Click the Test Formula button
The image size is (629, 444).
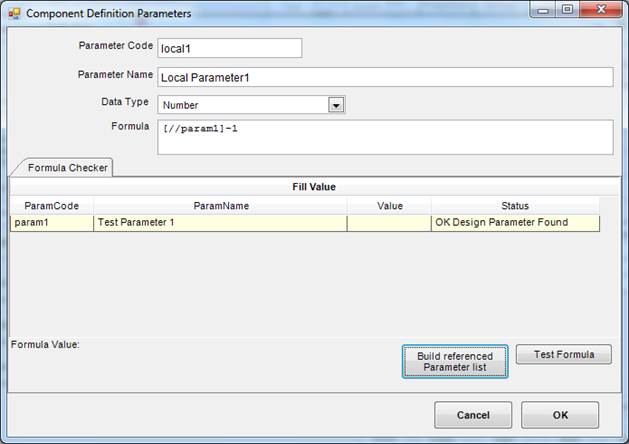pyautogui.click(x=563, y=354)
